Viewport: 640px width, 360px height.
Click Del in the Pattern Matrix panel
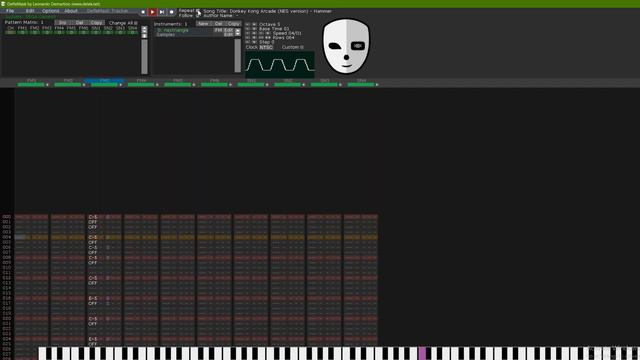coord(80,23)
